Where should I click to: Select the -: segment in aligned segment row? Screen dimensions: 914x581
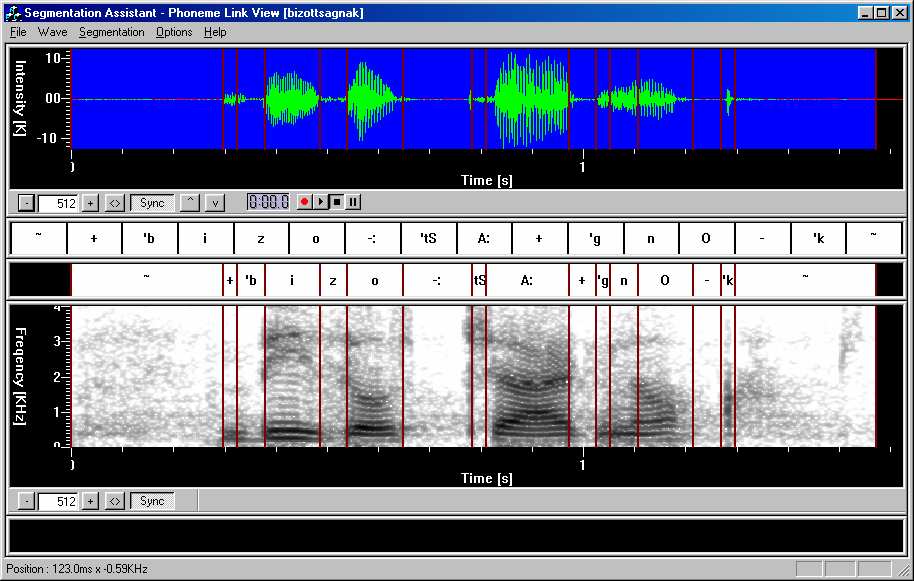point(437,280)
